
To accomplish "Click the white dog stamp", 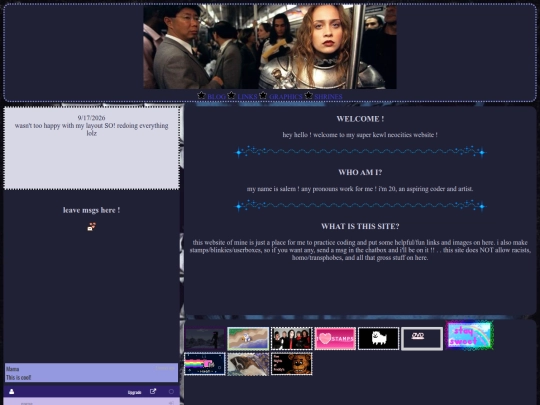I will [378, 339].
